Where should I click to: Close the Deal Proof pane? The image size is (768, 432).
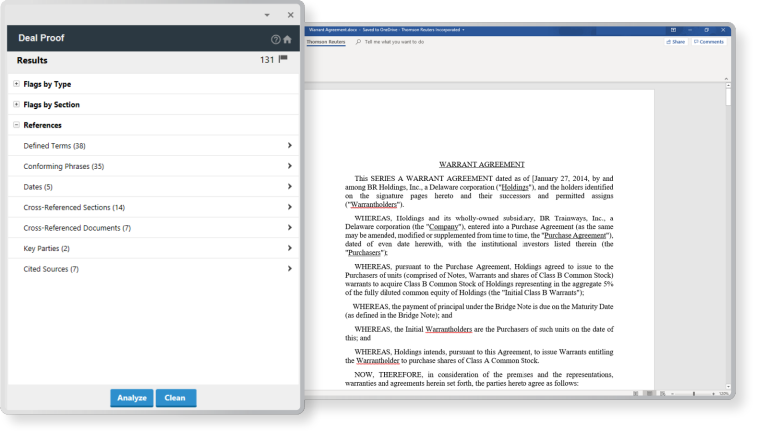point(290,15)
